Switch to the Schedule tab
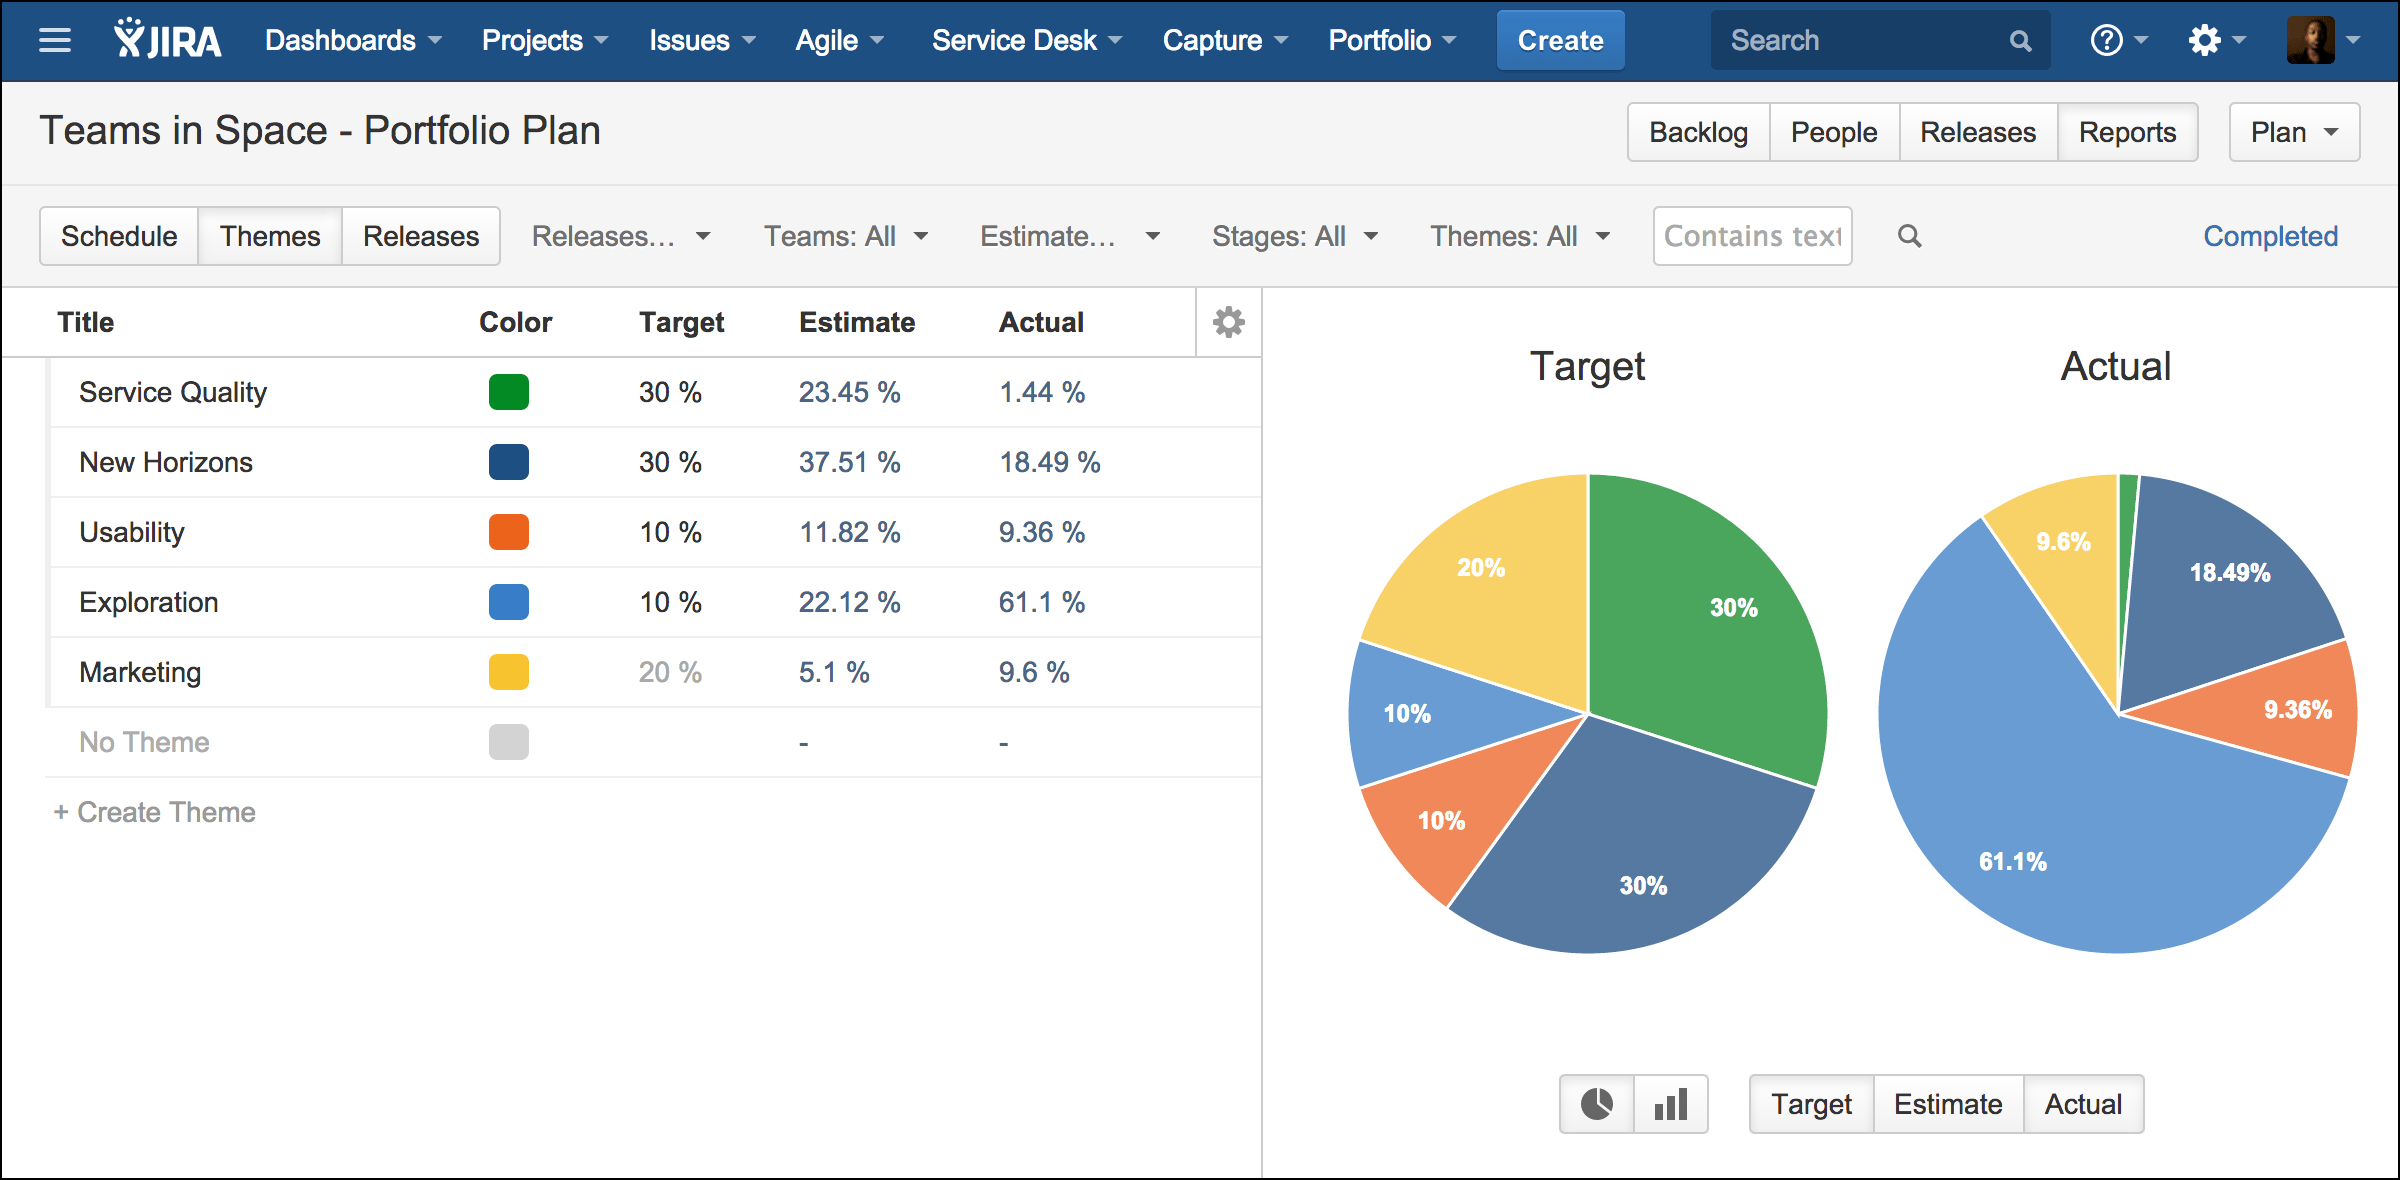Viewport: 2400px width, 1180px height. [x=118, y=236]
